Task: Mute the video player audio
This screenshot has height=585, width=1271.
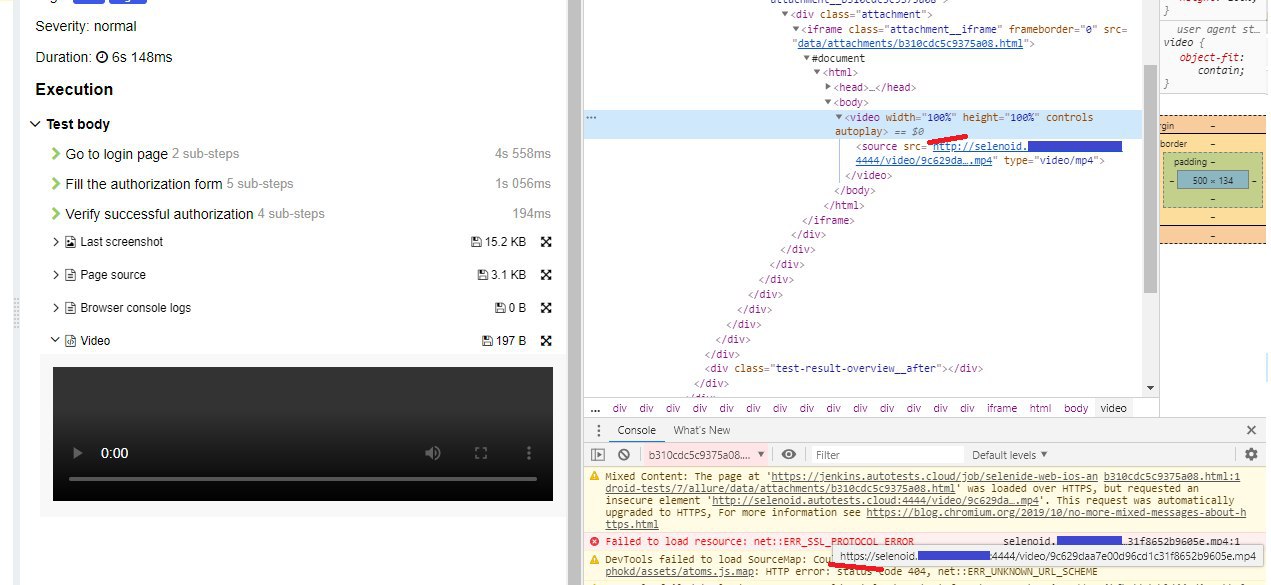Action: coord(433,453)
